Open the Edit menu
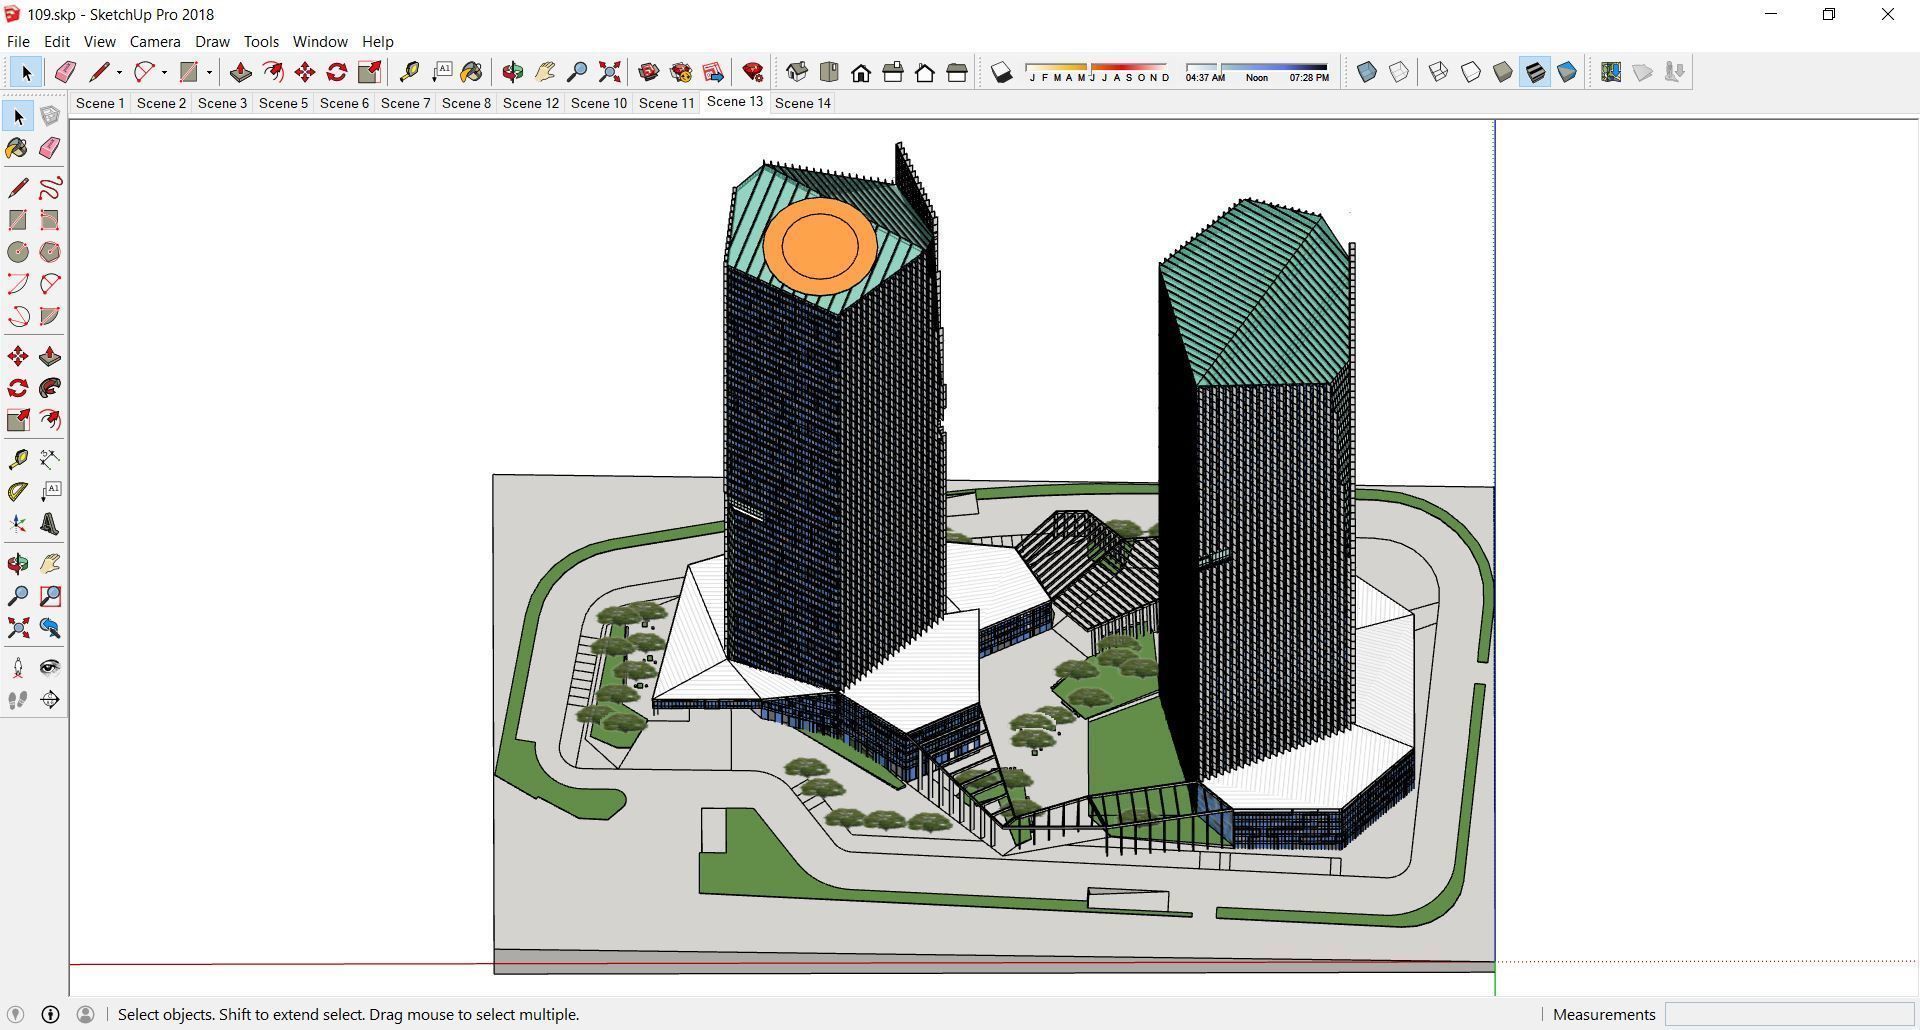The width and height of the screenshot is (1920, 1030). [x=56, y=41]
